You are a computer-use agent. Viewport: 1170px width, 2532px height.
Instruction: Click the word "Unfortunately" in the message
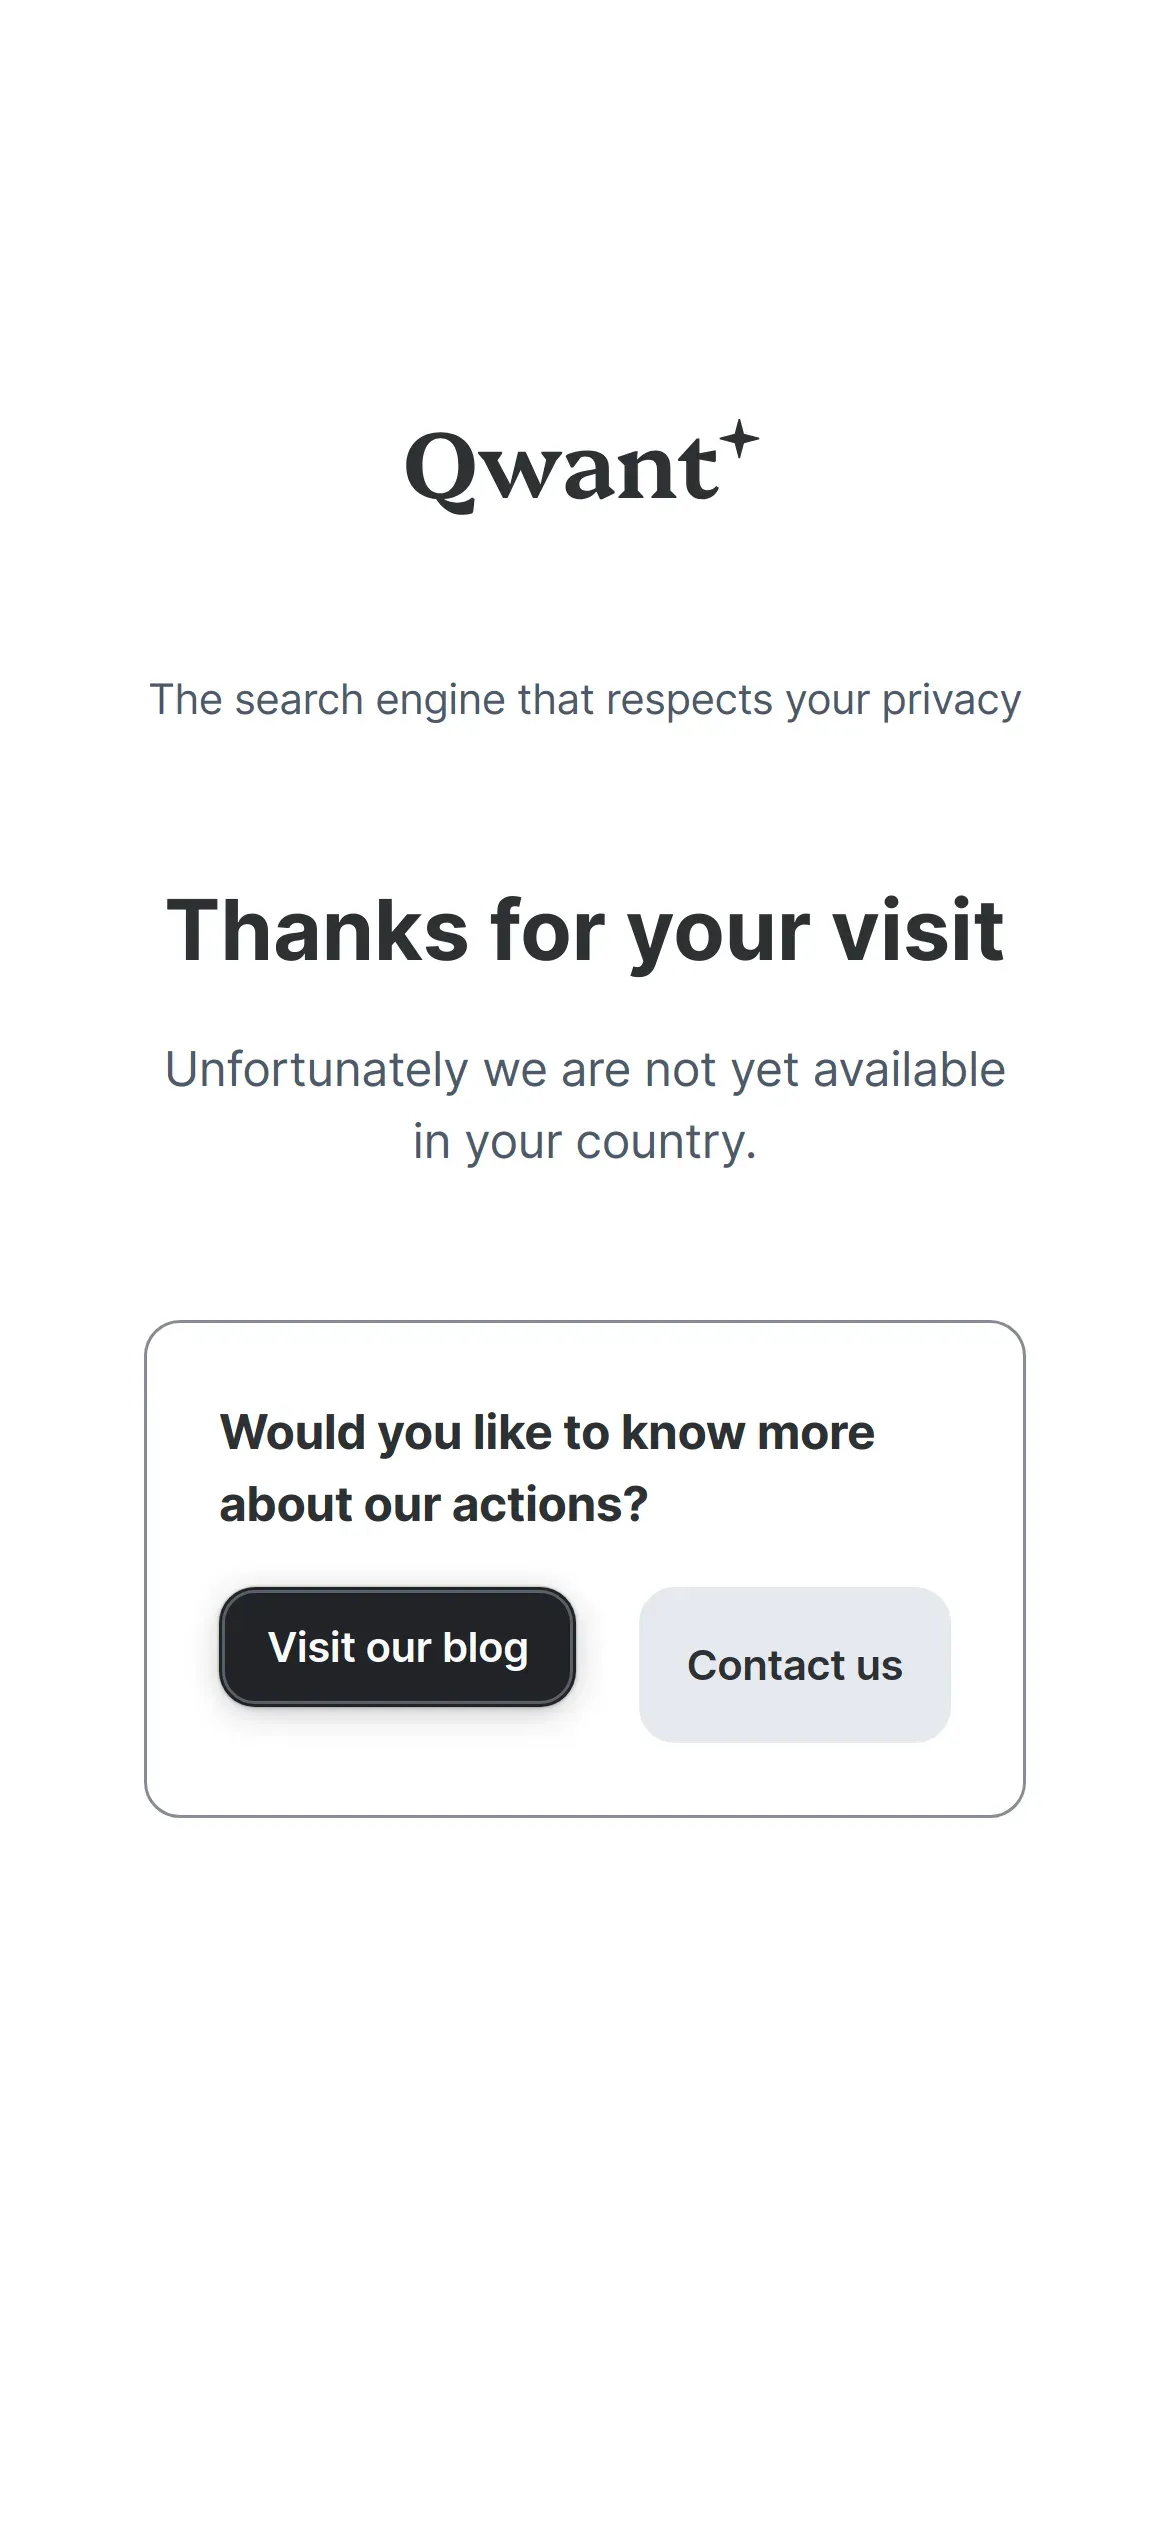[x=316, y=1070]
